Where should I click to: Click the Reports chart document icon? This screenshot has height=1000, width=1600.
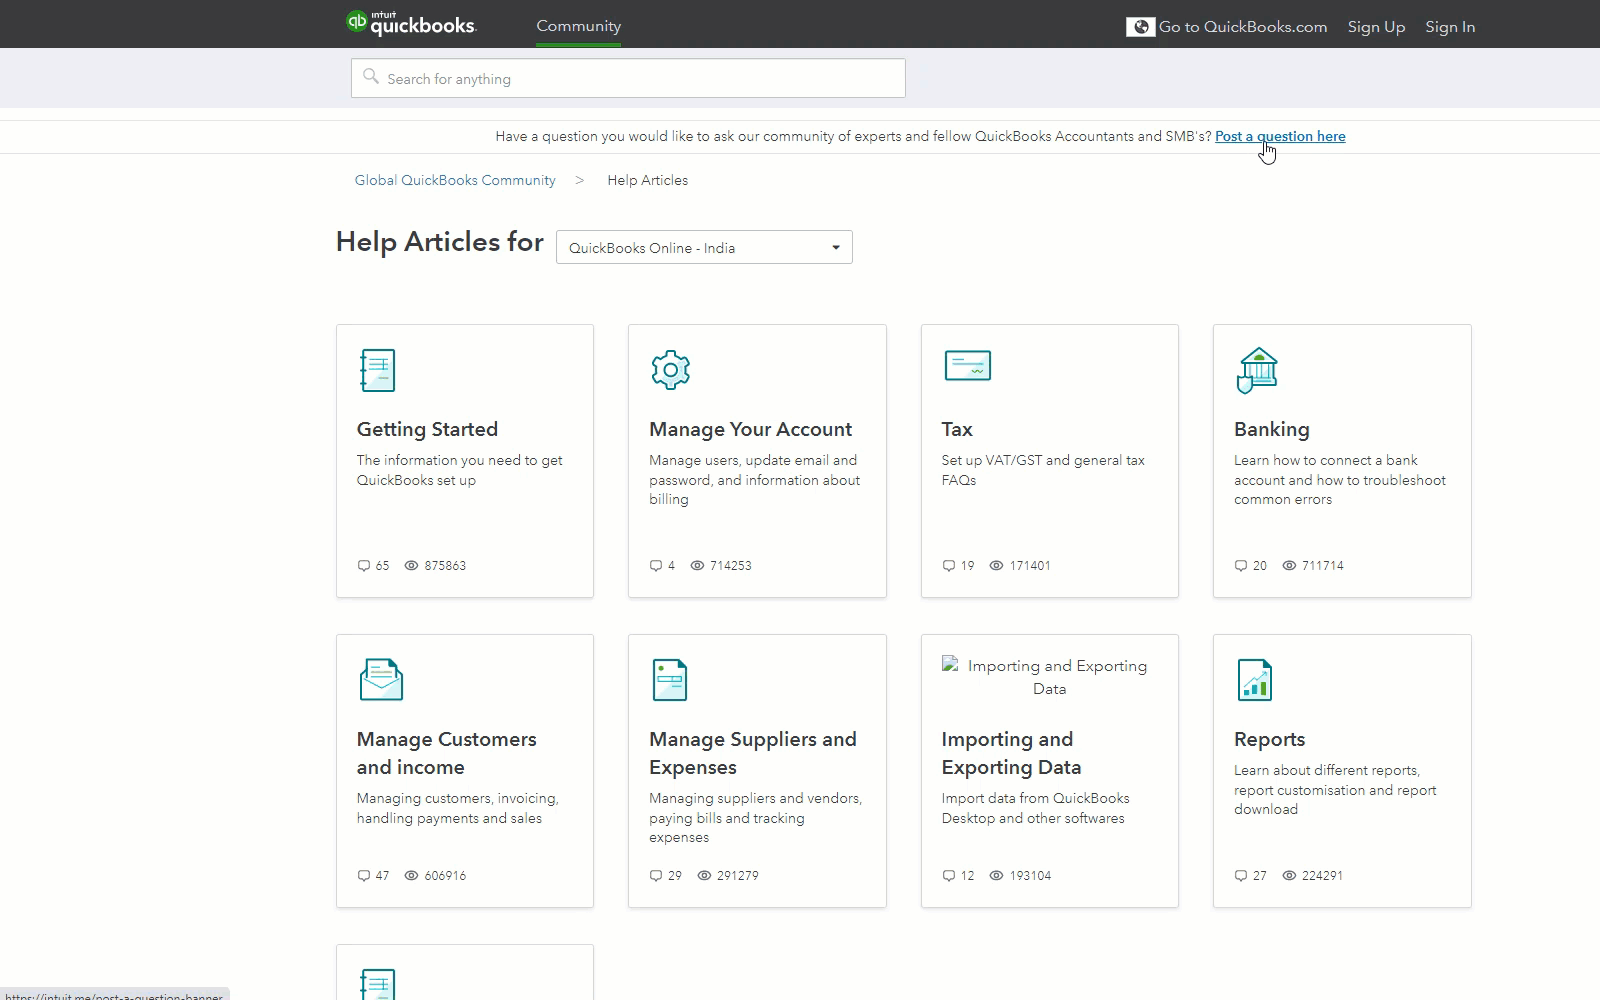click(x=1254, y=680)
